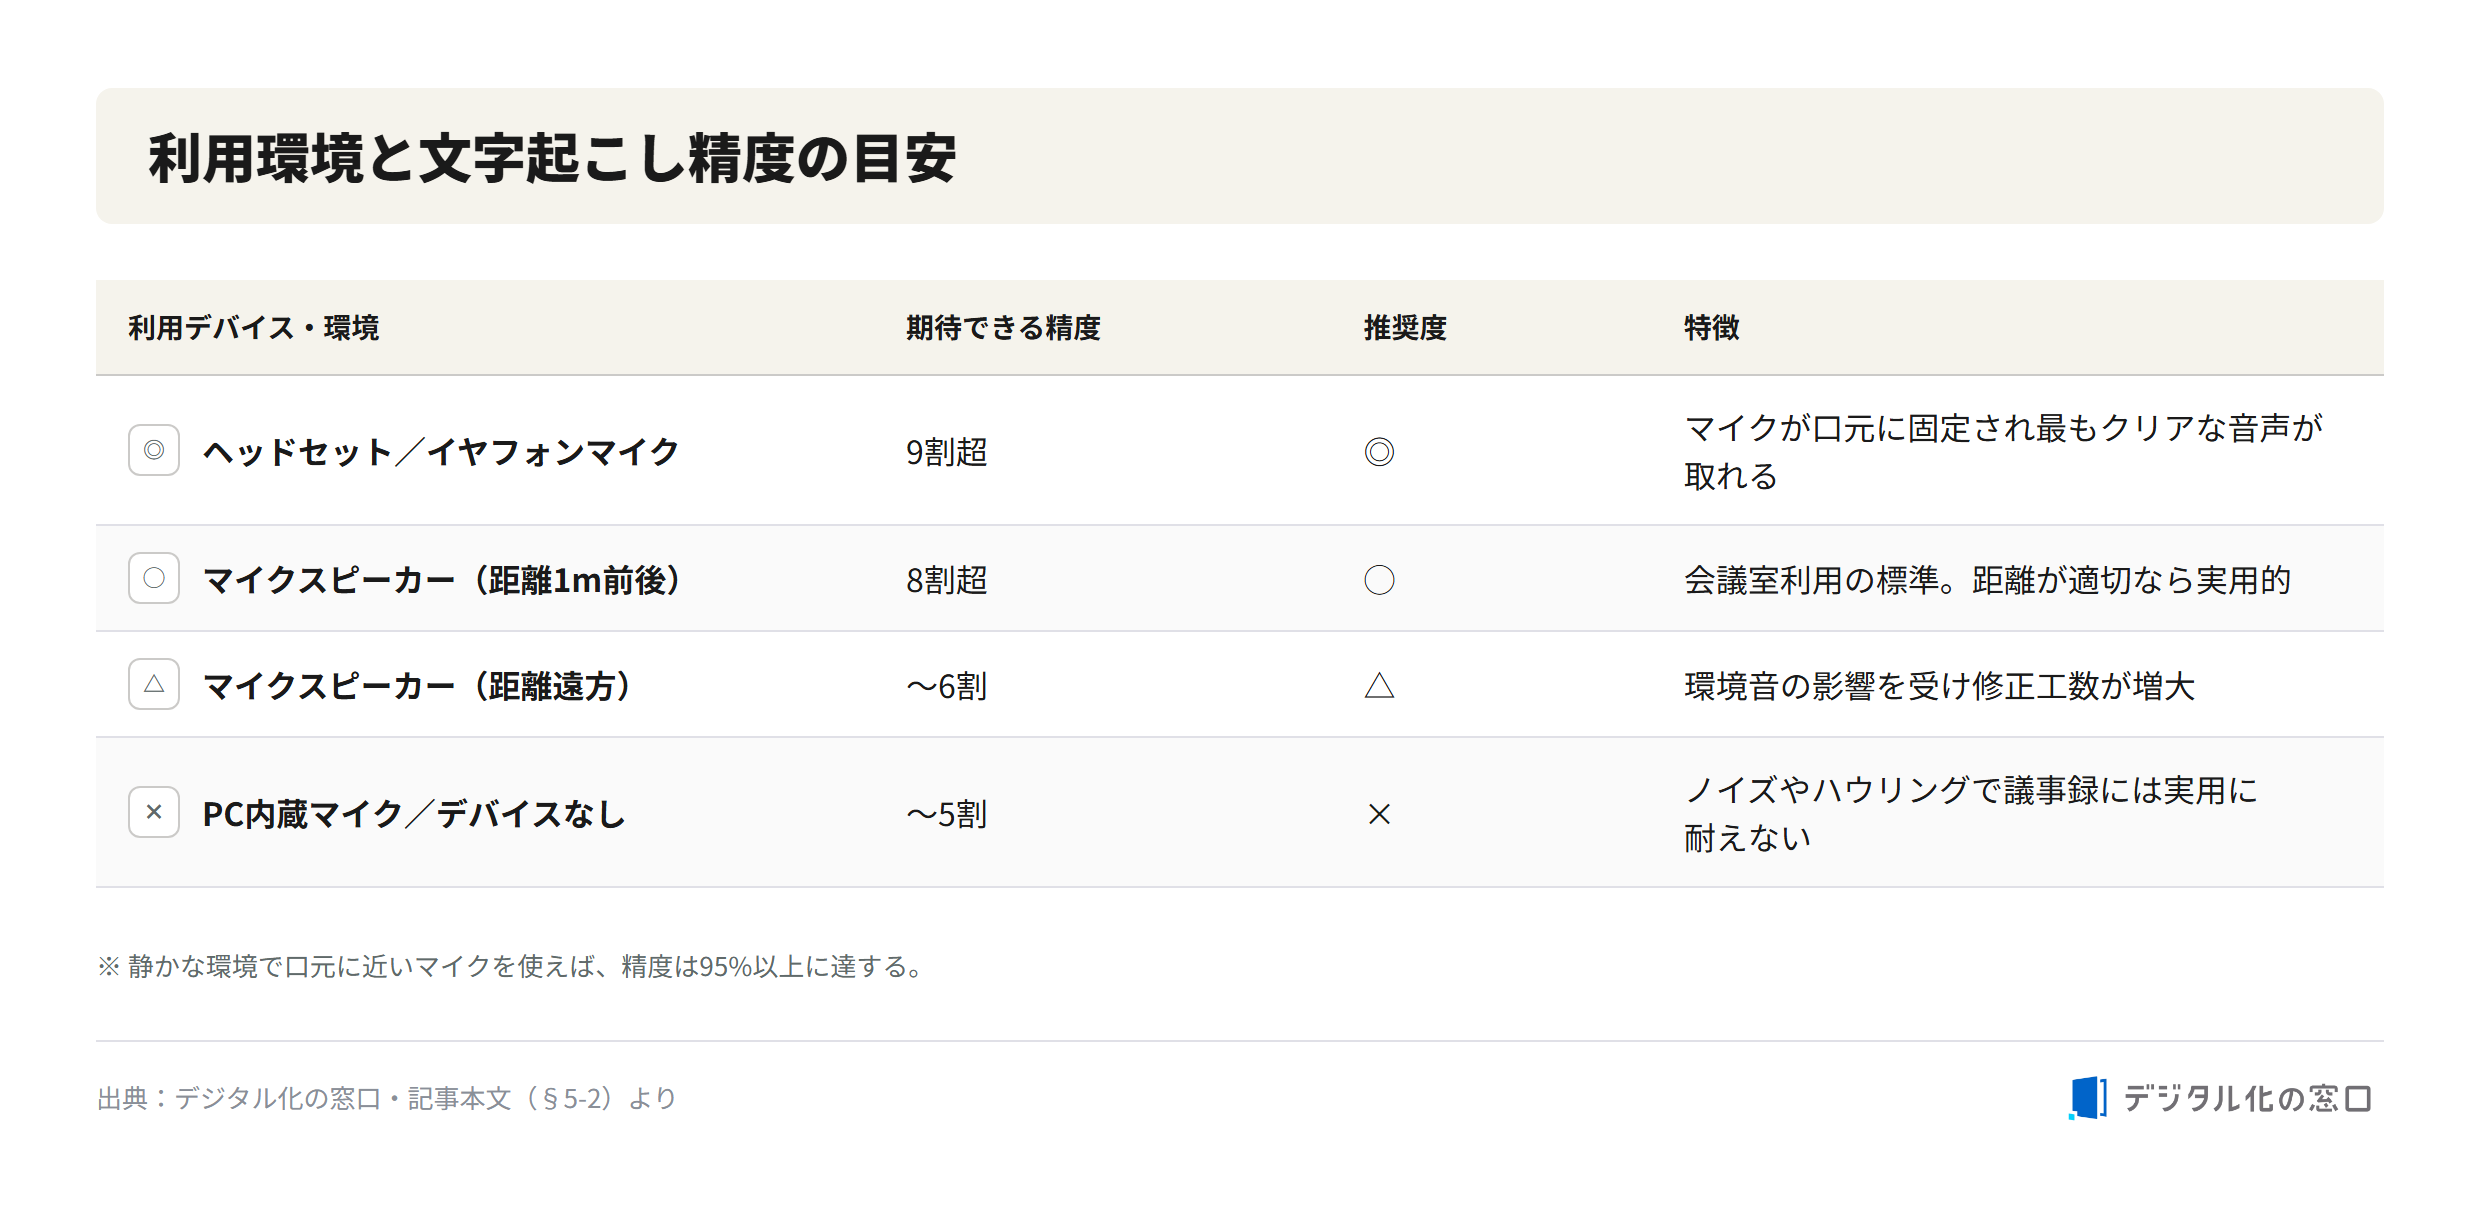The height and width of the screenshot is (1214, 2480).
Task: Select the 期待できる精度 column header
Action: pyautogui.click(x=1003, y=328)
